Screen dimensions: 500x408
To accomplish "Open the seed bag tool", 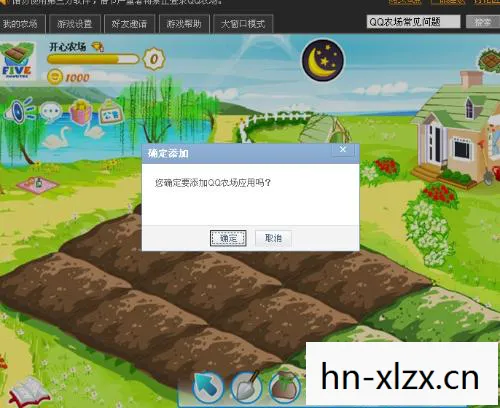I will pyautogui.click(x=284, y=388).
